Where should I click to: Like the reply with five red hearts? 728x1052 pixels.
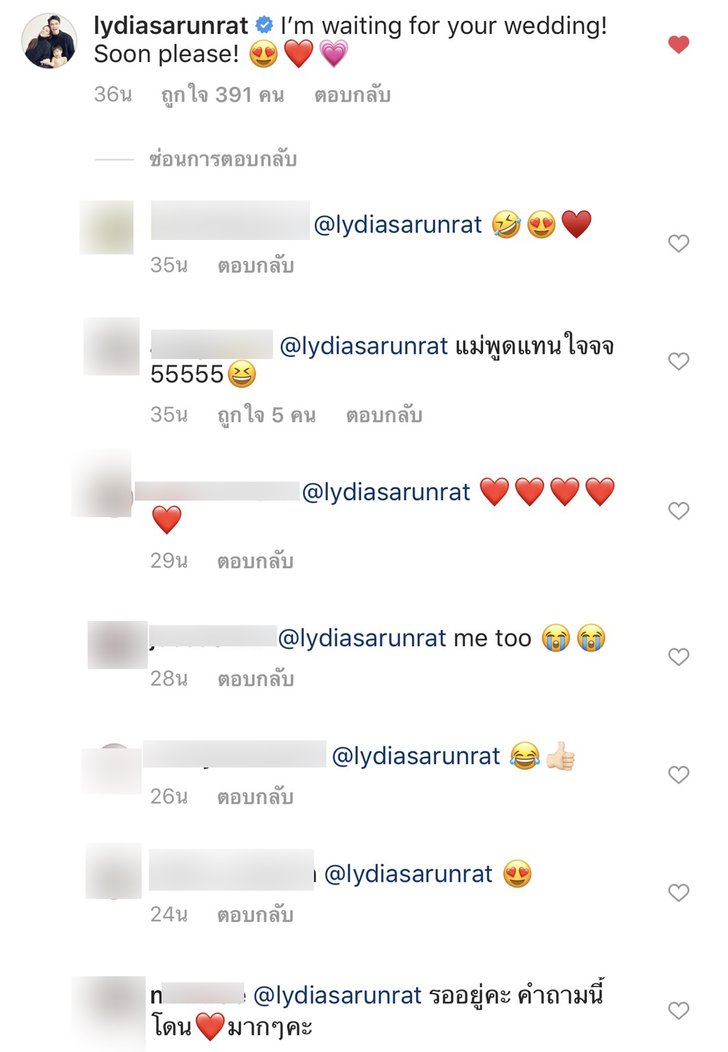(678, 511)
